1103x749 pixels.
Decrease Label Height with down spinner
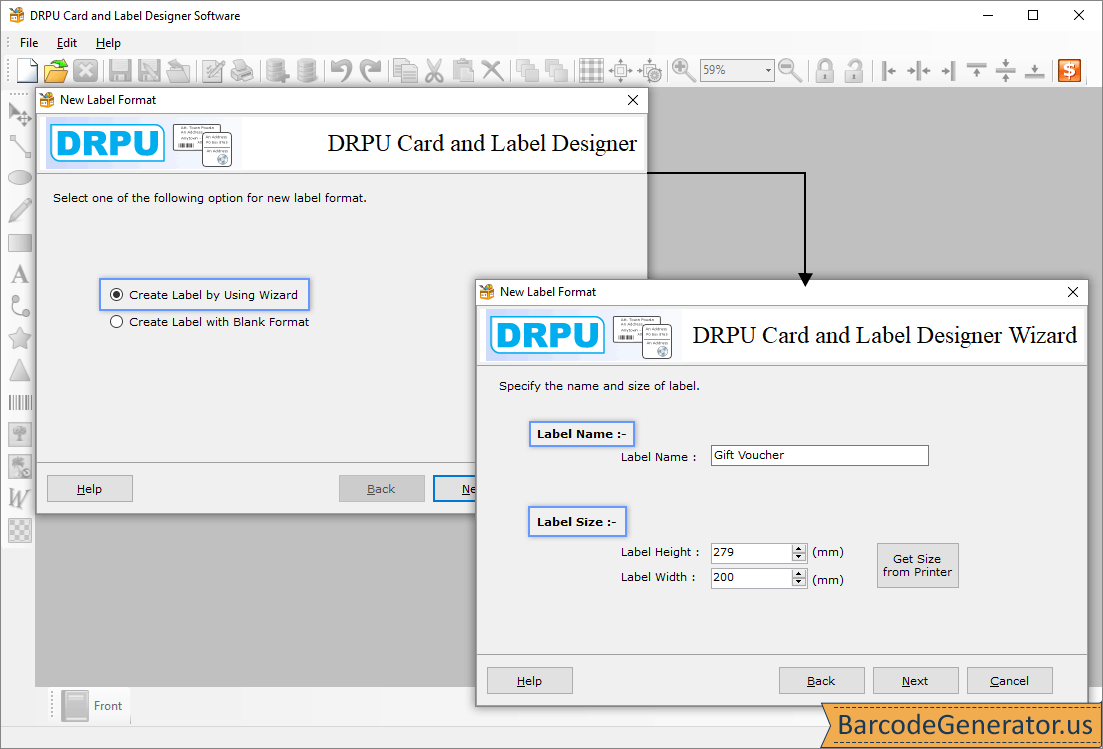(798, 558)
